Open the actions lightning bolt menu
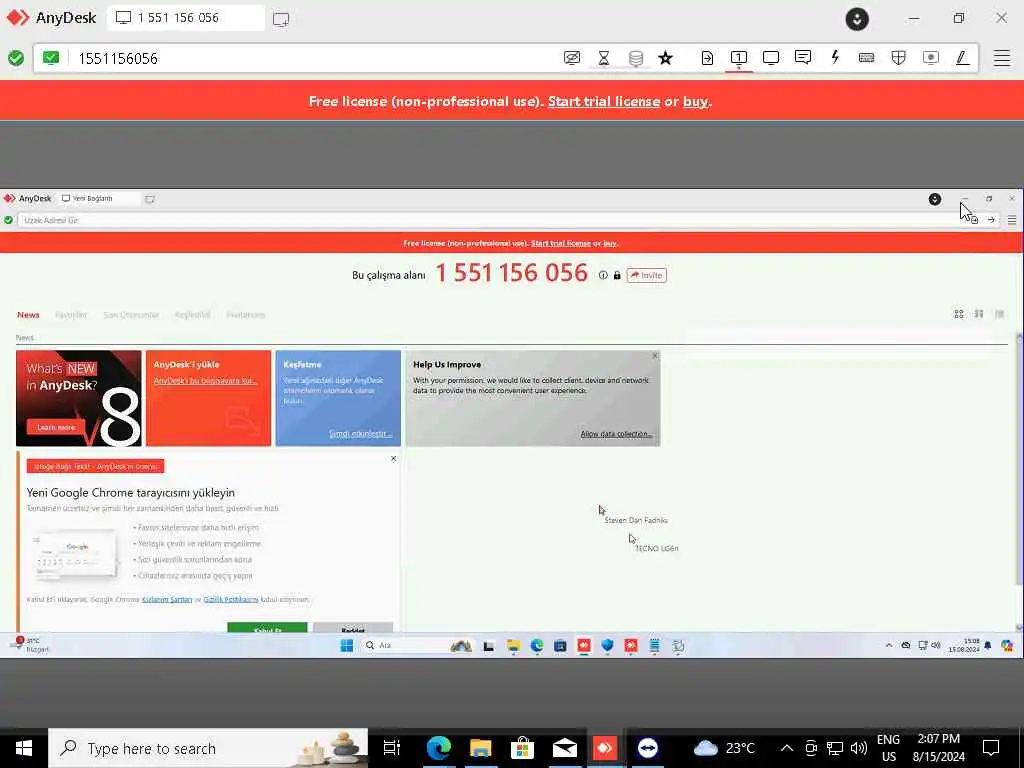The image size is (1024, 768). (x=835, y=57)
